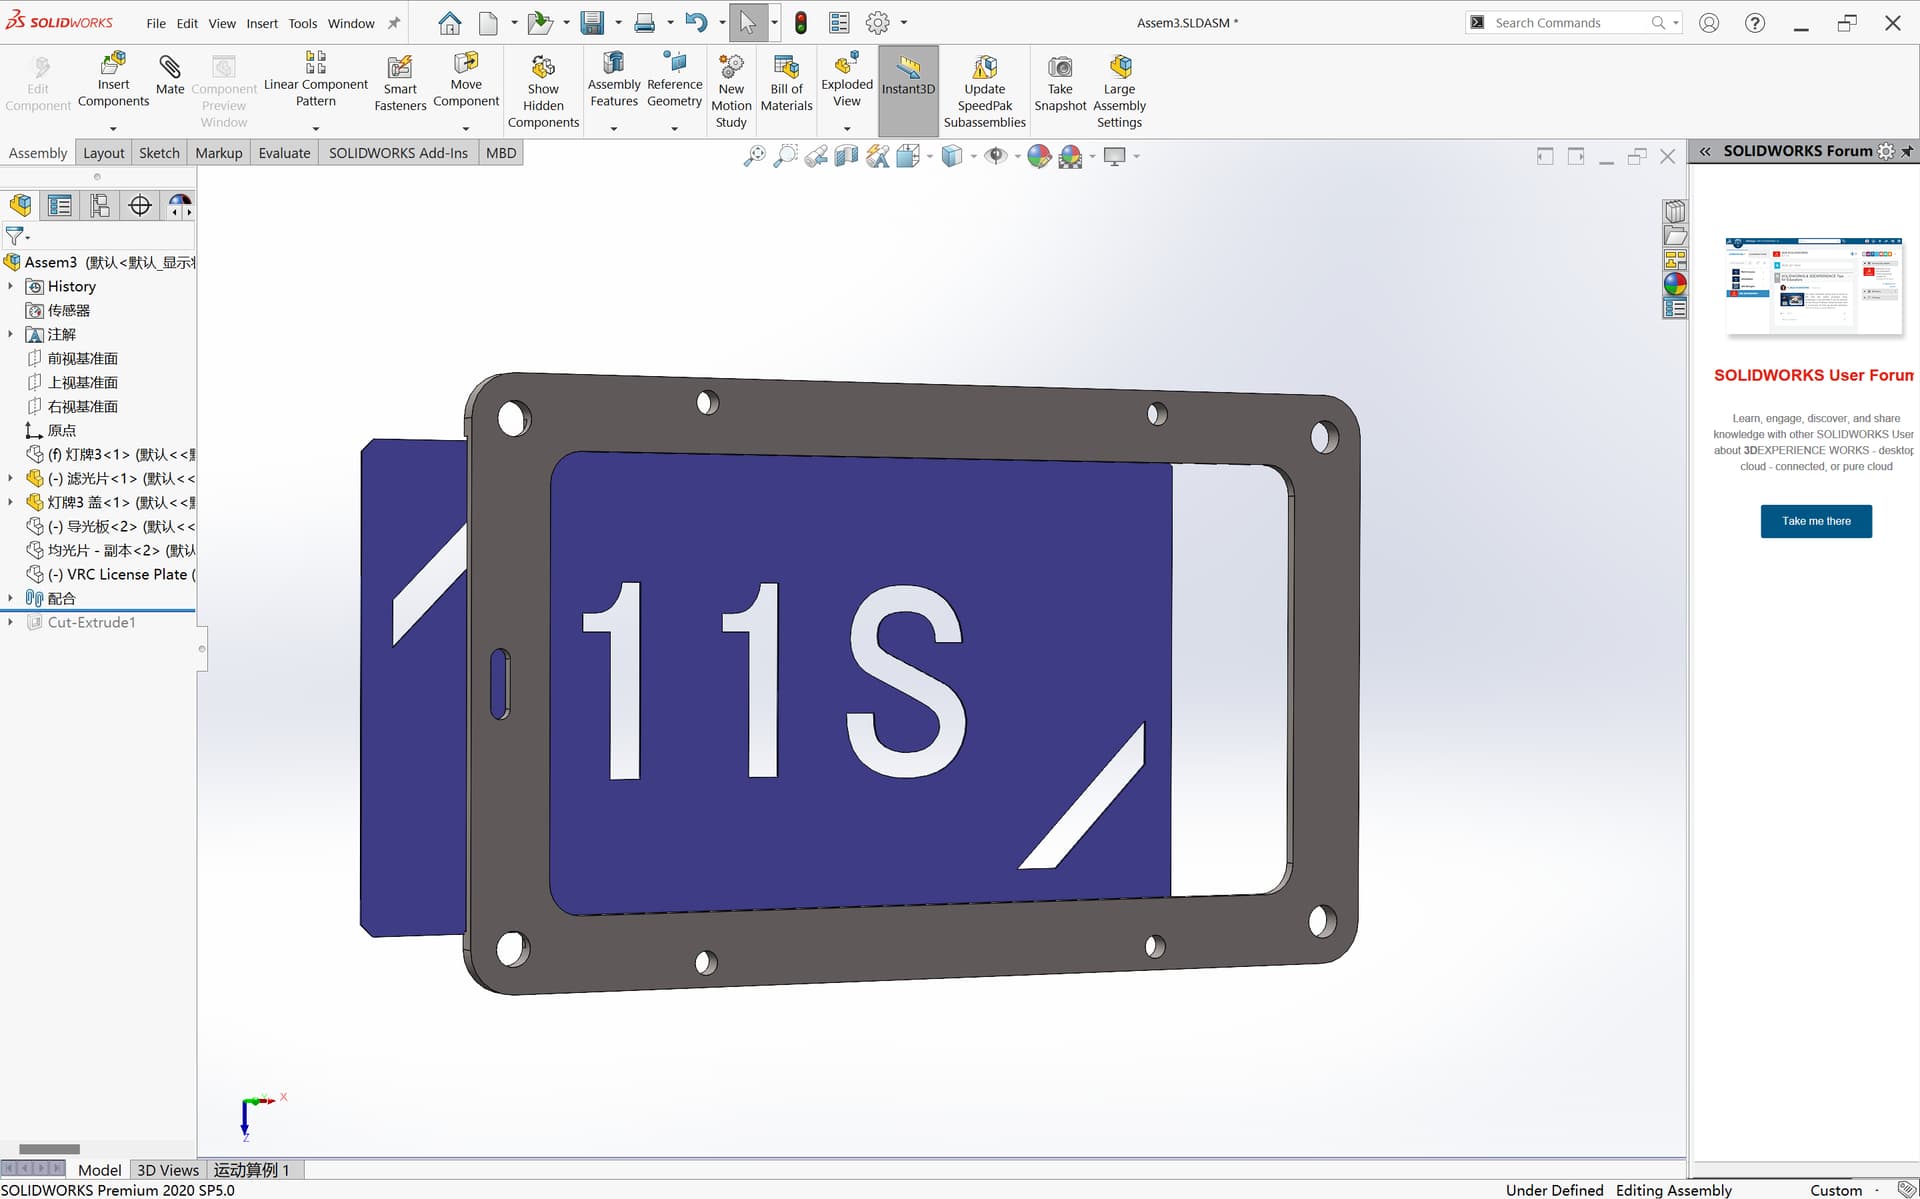
Task: Switch to the 3D Views tab
Action: point(167,1169)
